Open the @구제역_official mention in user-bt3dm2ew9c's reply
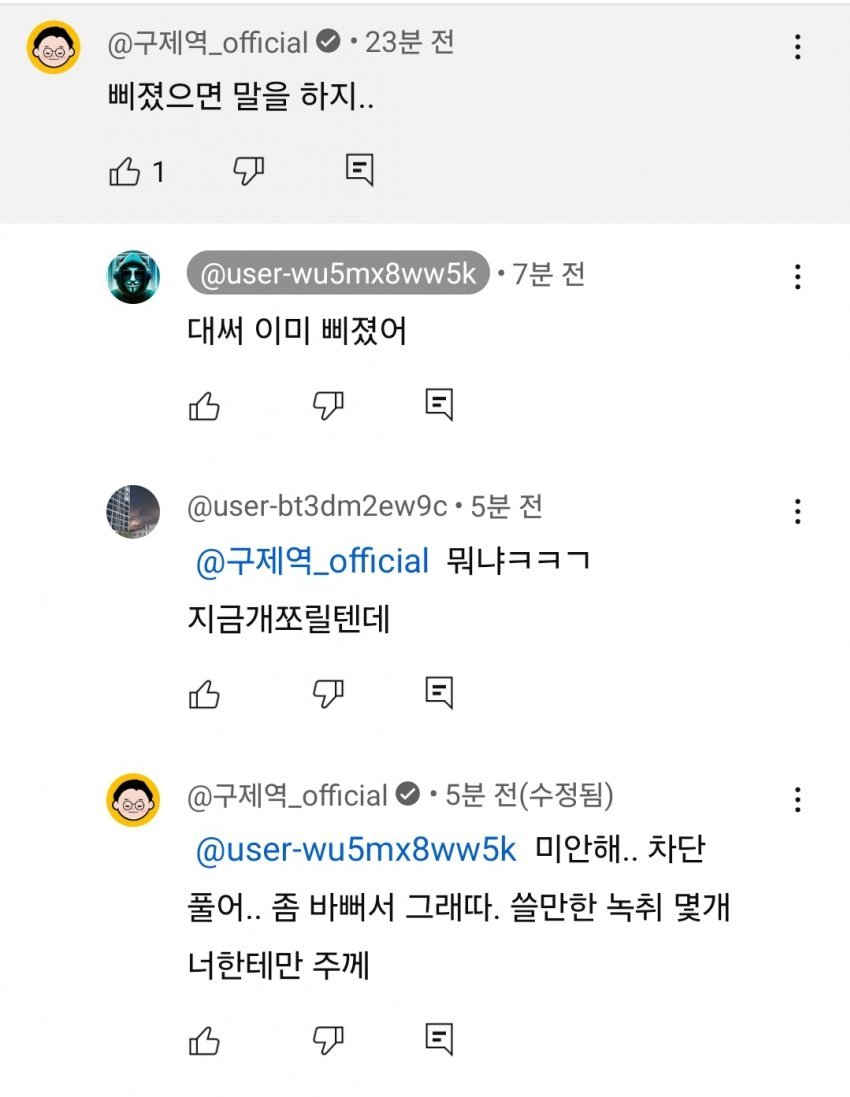 (x=312, y=562)
